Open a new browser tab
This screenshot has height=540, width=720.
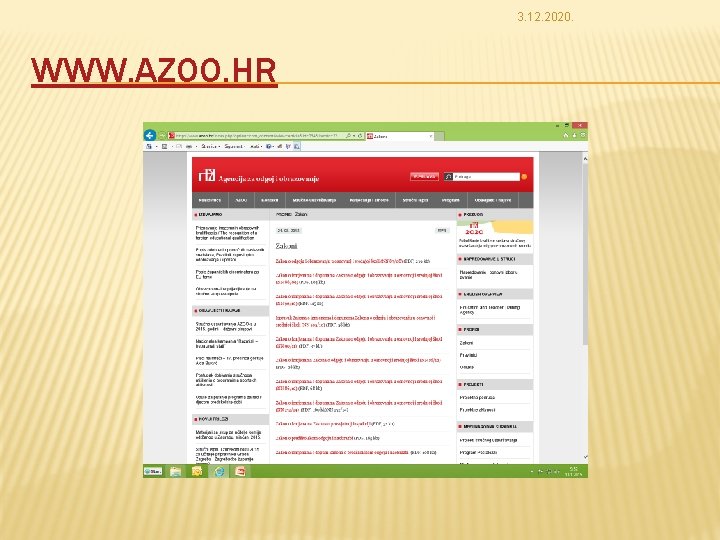(439, 136)
